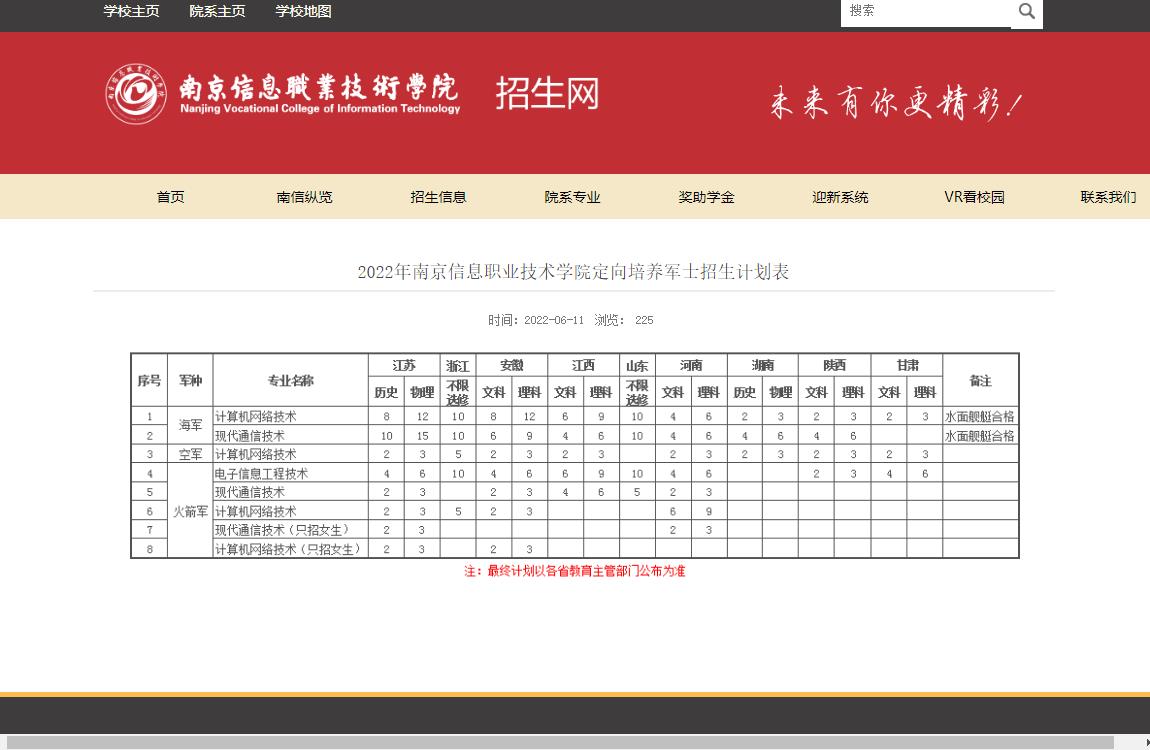
Task: Open the 院系主页 link
Action: (x=217, y=12)
